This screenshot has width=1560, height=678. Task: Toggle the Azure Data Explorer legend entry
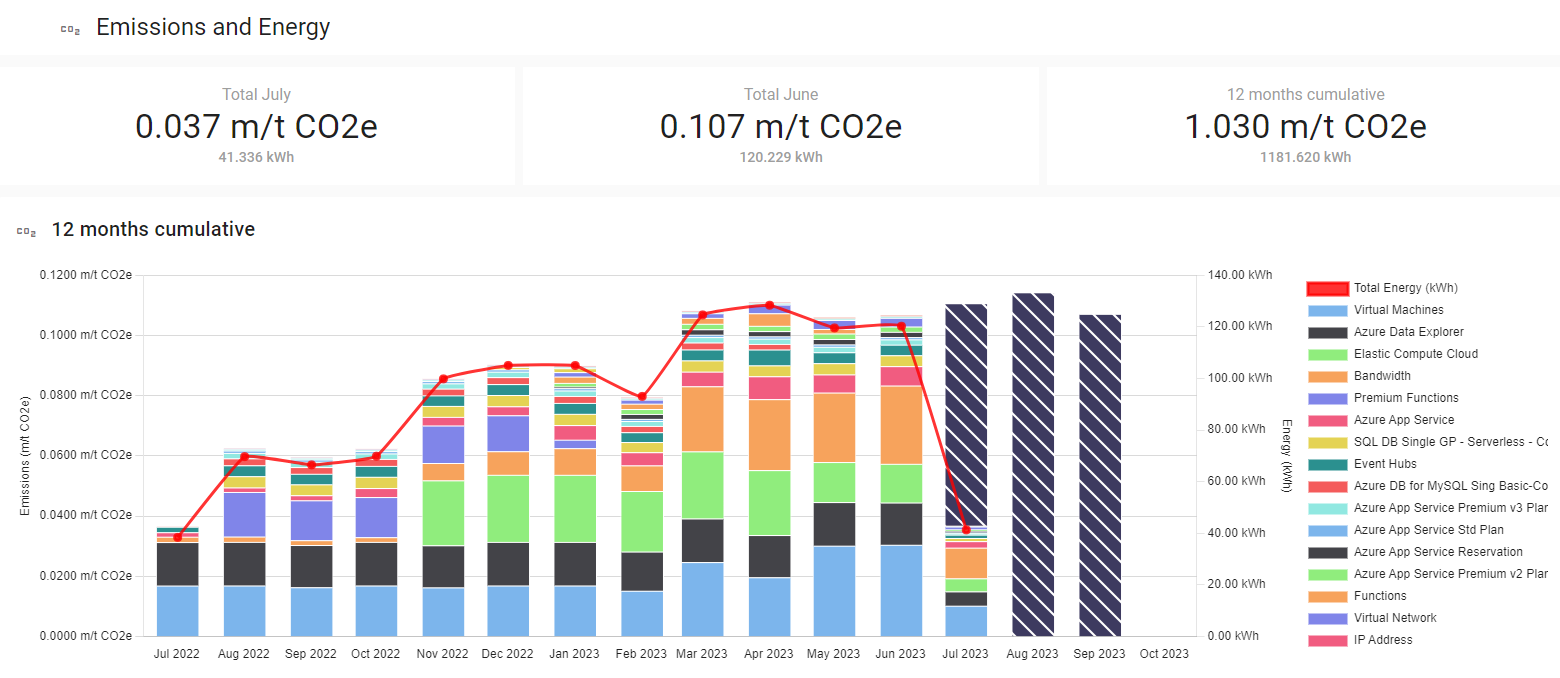(x=1408, y=332)
